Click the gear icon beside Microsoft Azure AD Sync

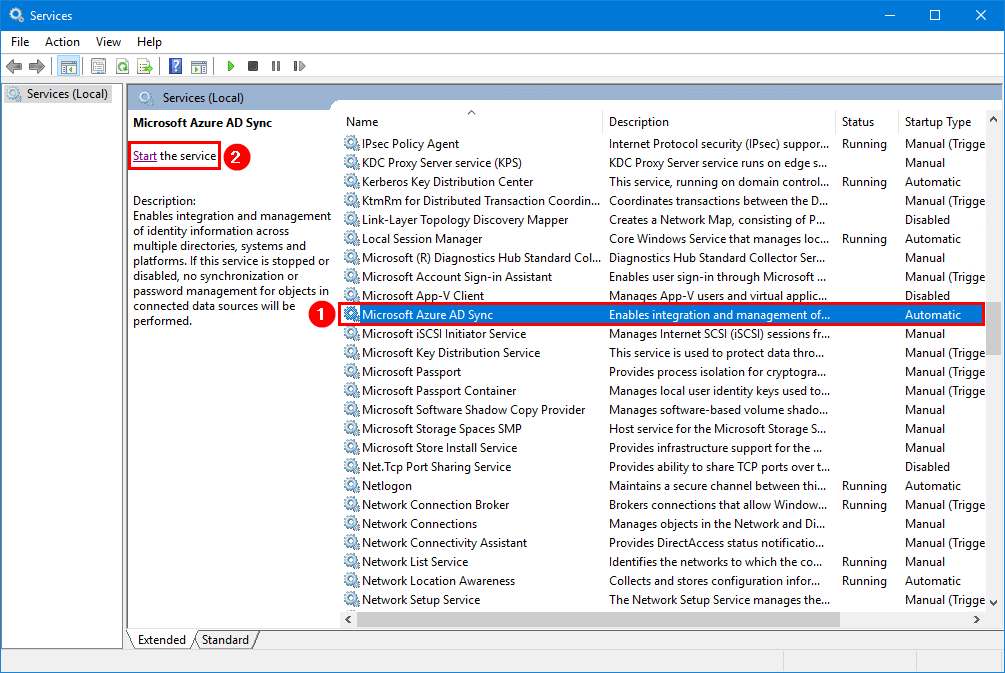(351, 315)
